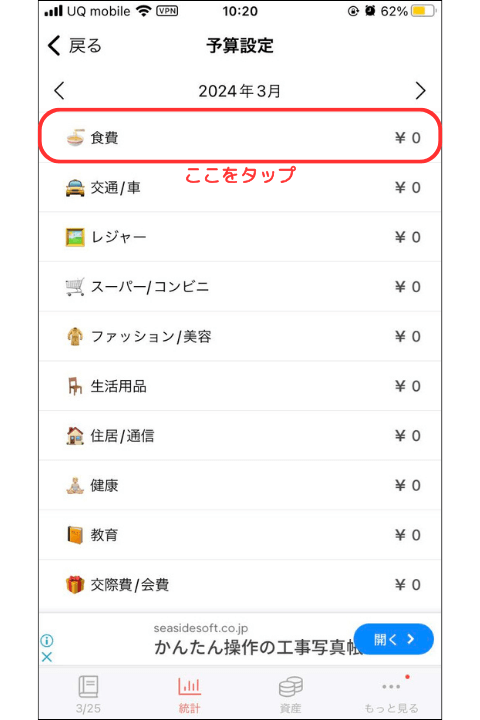The width and height of the screenshot is (480, 720).
Task: Open ad info circle icon
Action: click(47, 640)
